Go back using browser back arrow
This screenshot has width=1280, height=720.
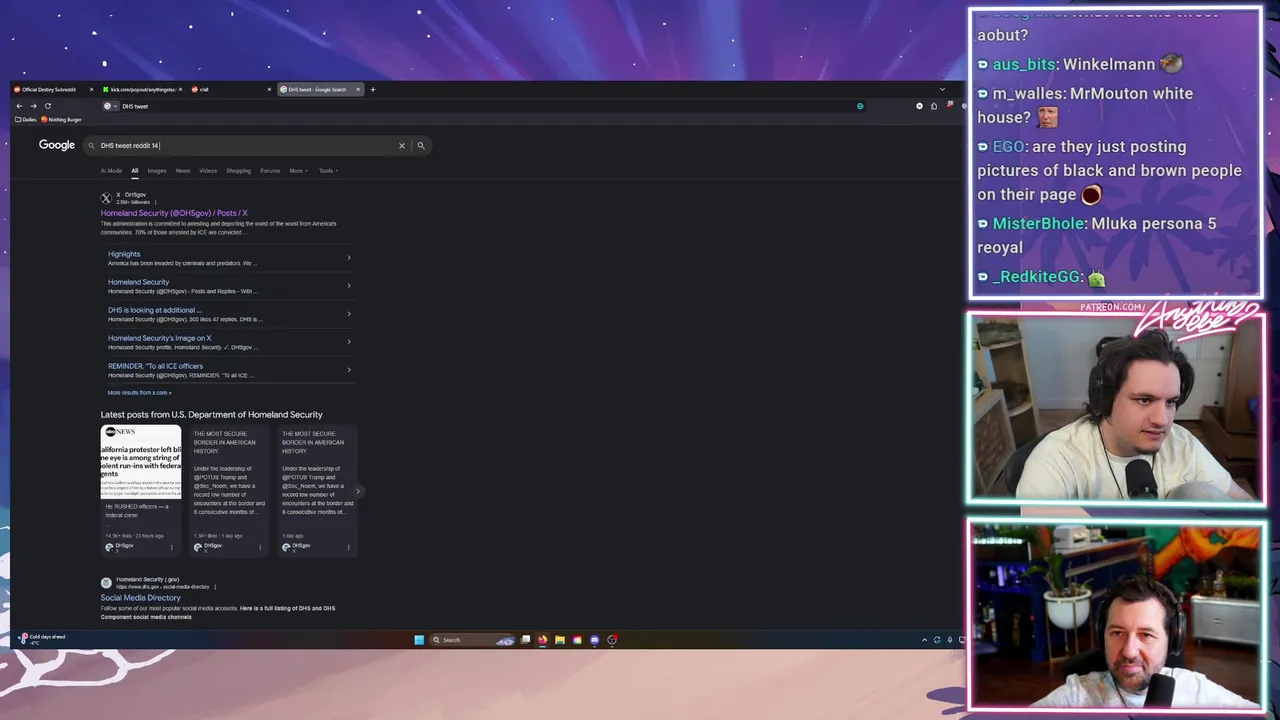19,106
